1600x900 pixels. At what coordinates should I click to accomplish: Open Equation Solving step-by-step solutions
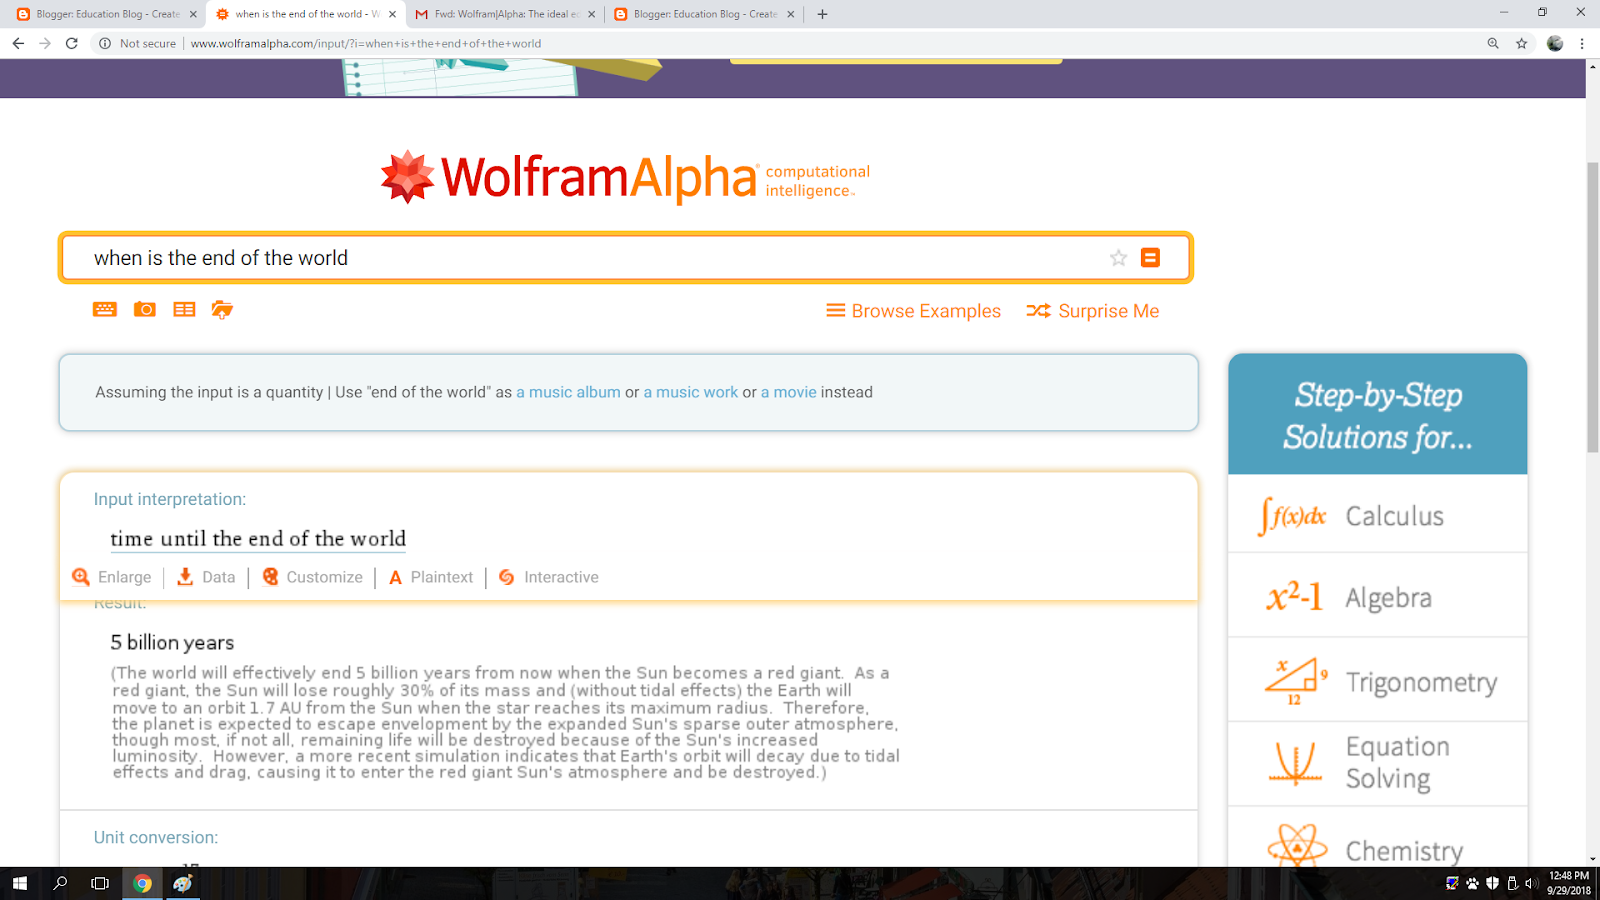tap(1378, 763)
